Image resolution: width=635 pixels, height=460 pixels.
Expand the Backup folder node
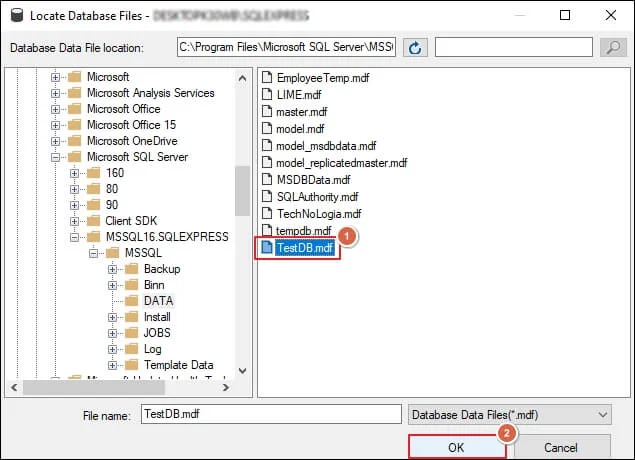pos(113,269)
